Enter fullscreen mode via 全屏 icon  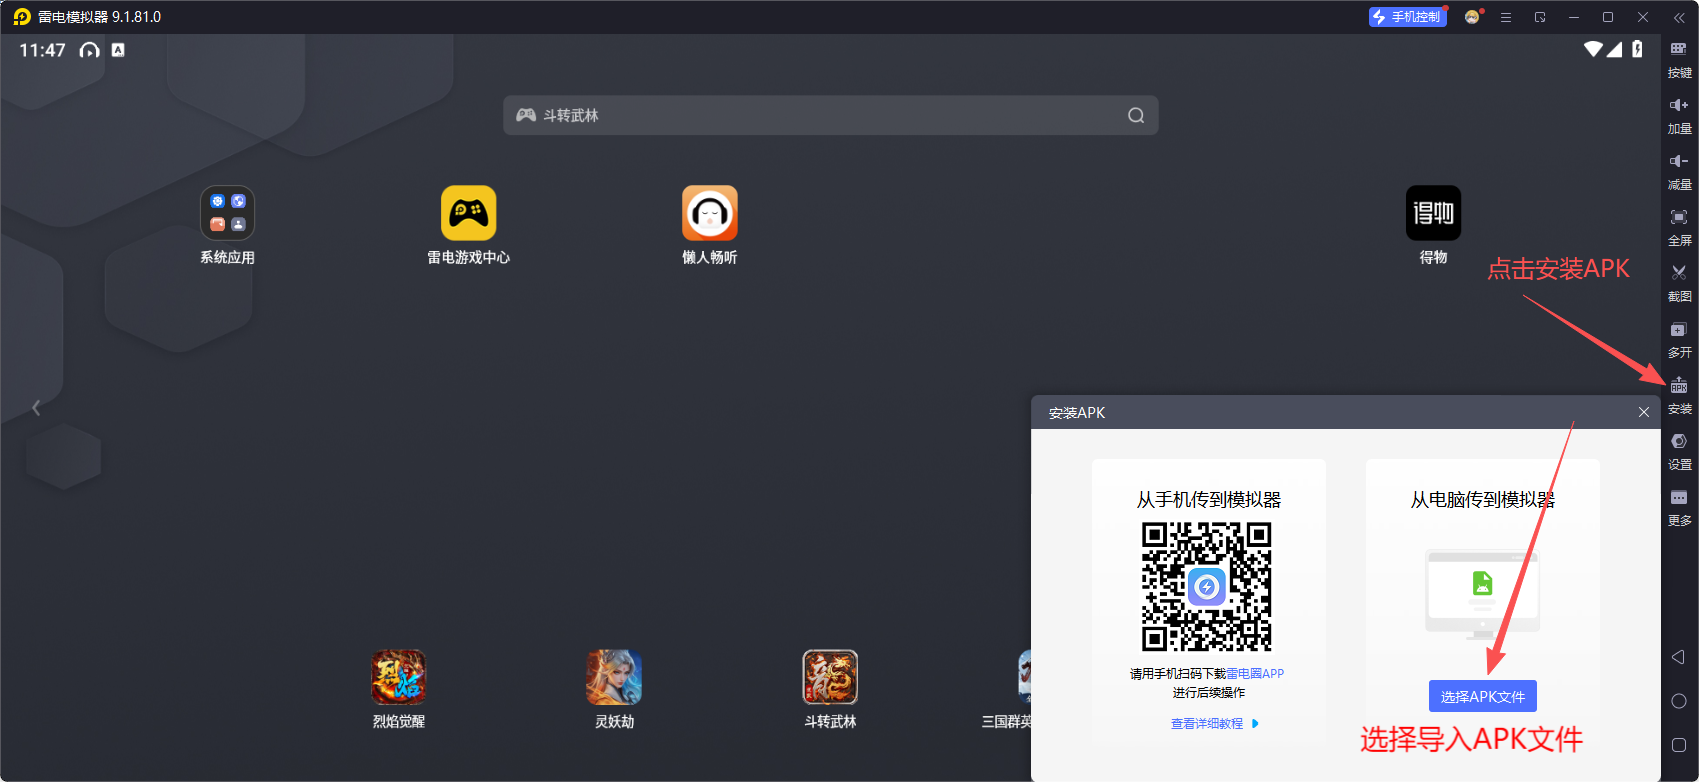coord(1679,226)
